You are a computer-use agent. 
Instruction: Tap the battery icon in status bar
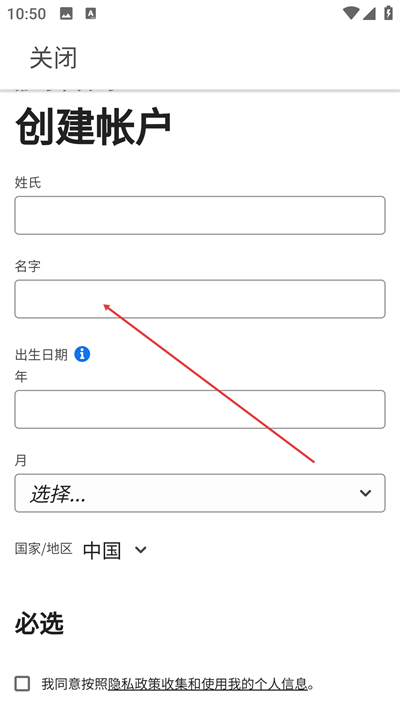tap(388, 13)
